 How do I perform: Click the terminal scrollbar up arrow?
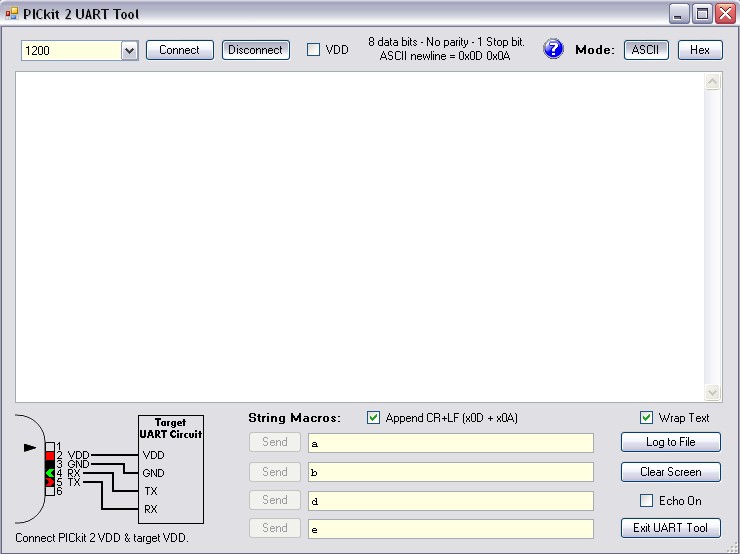point(712,82)
